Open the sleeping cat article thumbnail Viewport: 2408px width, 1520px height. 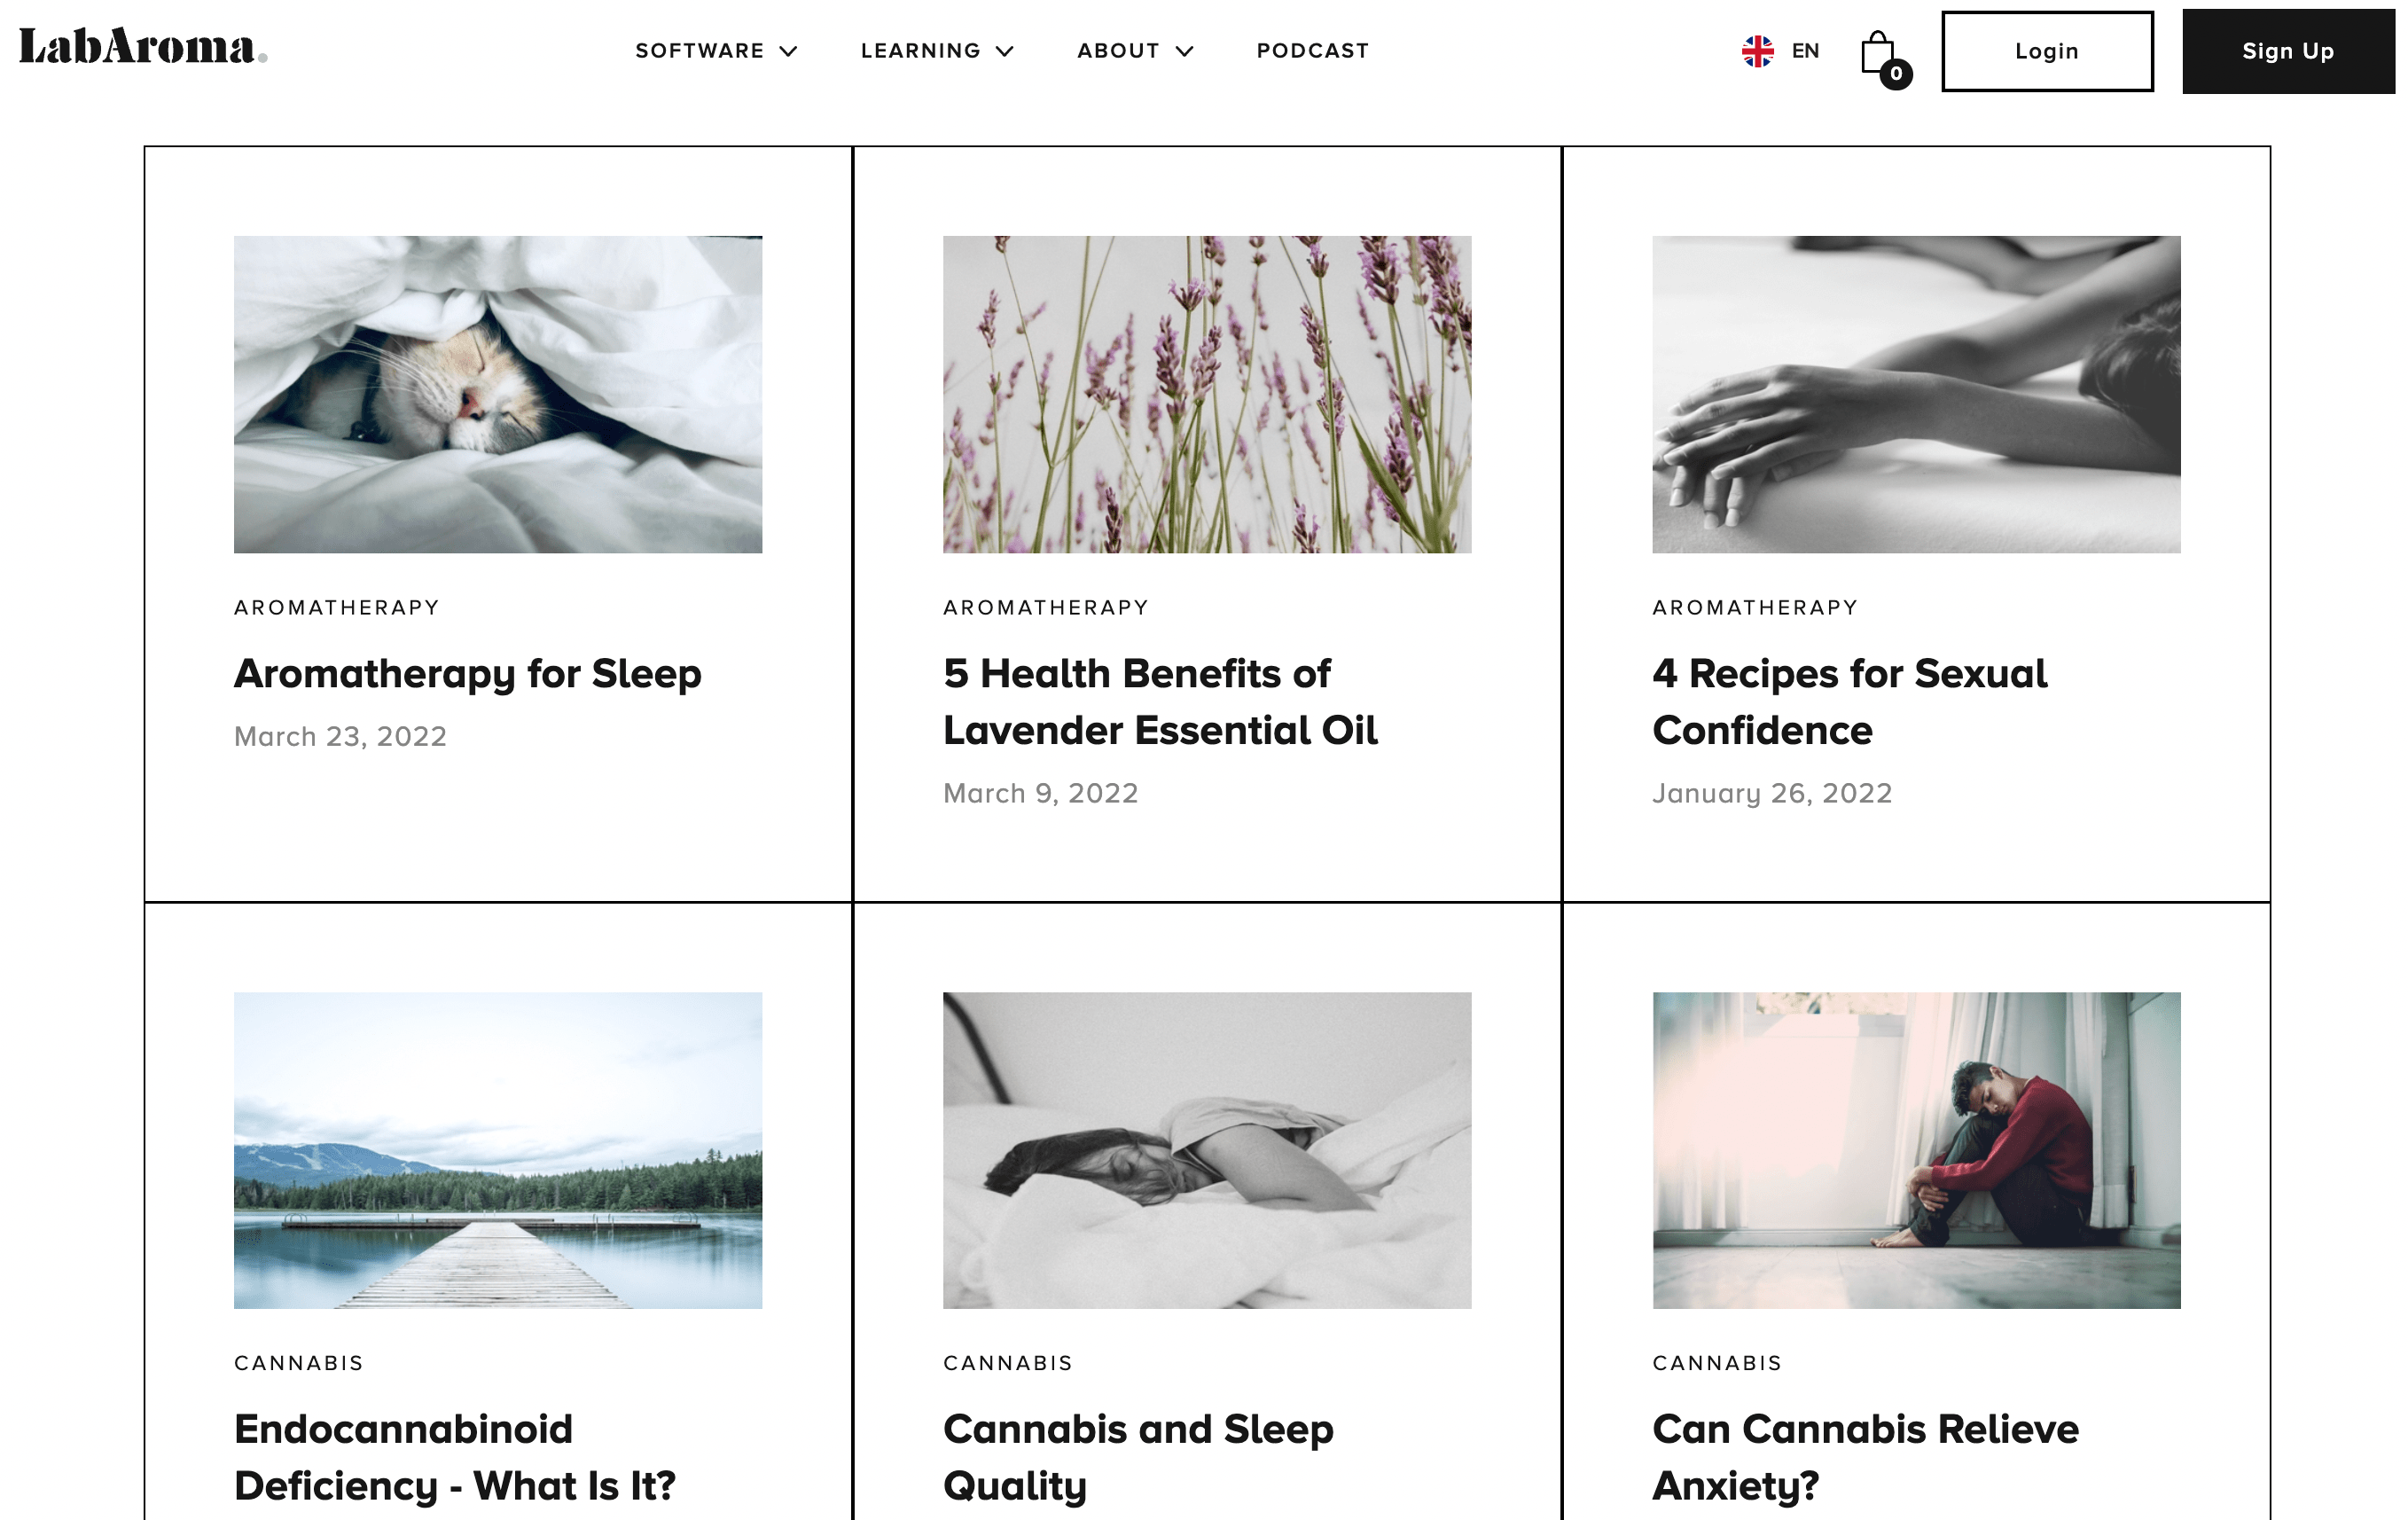coord(498,394)
